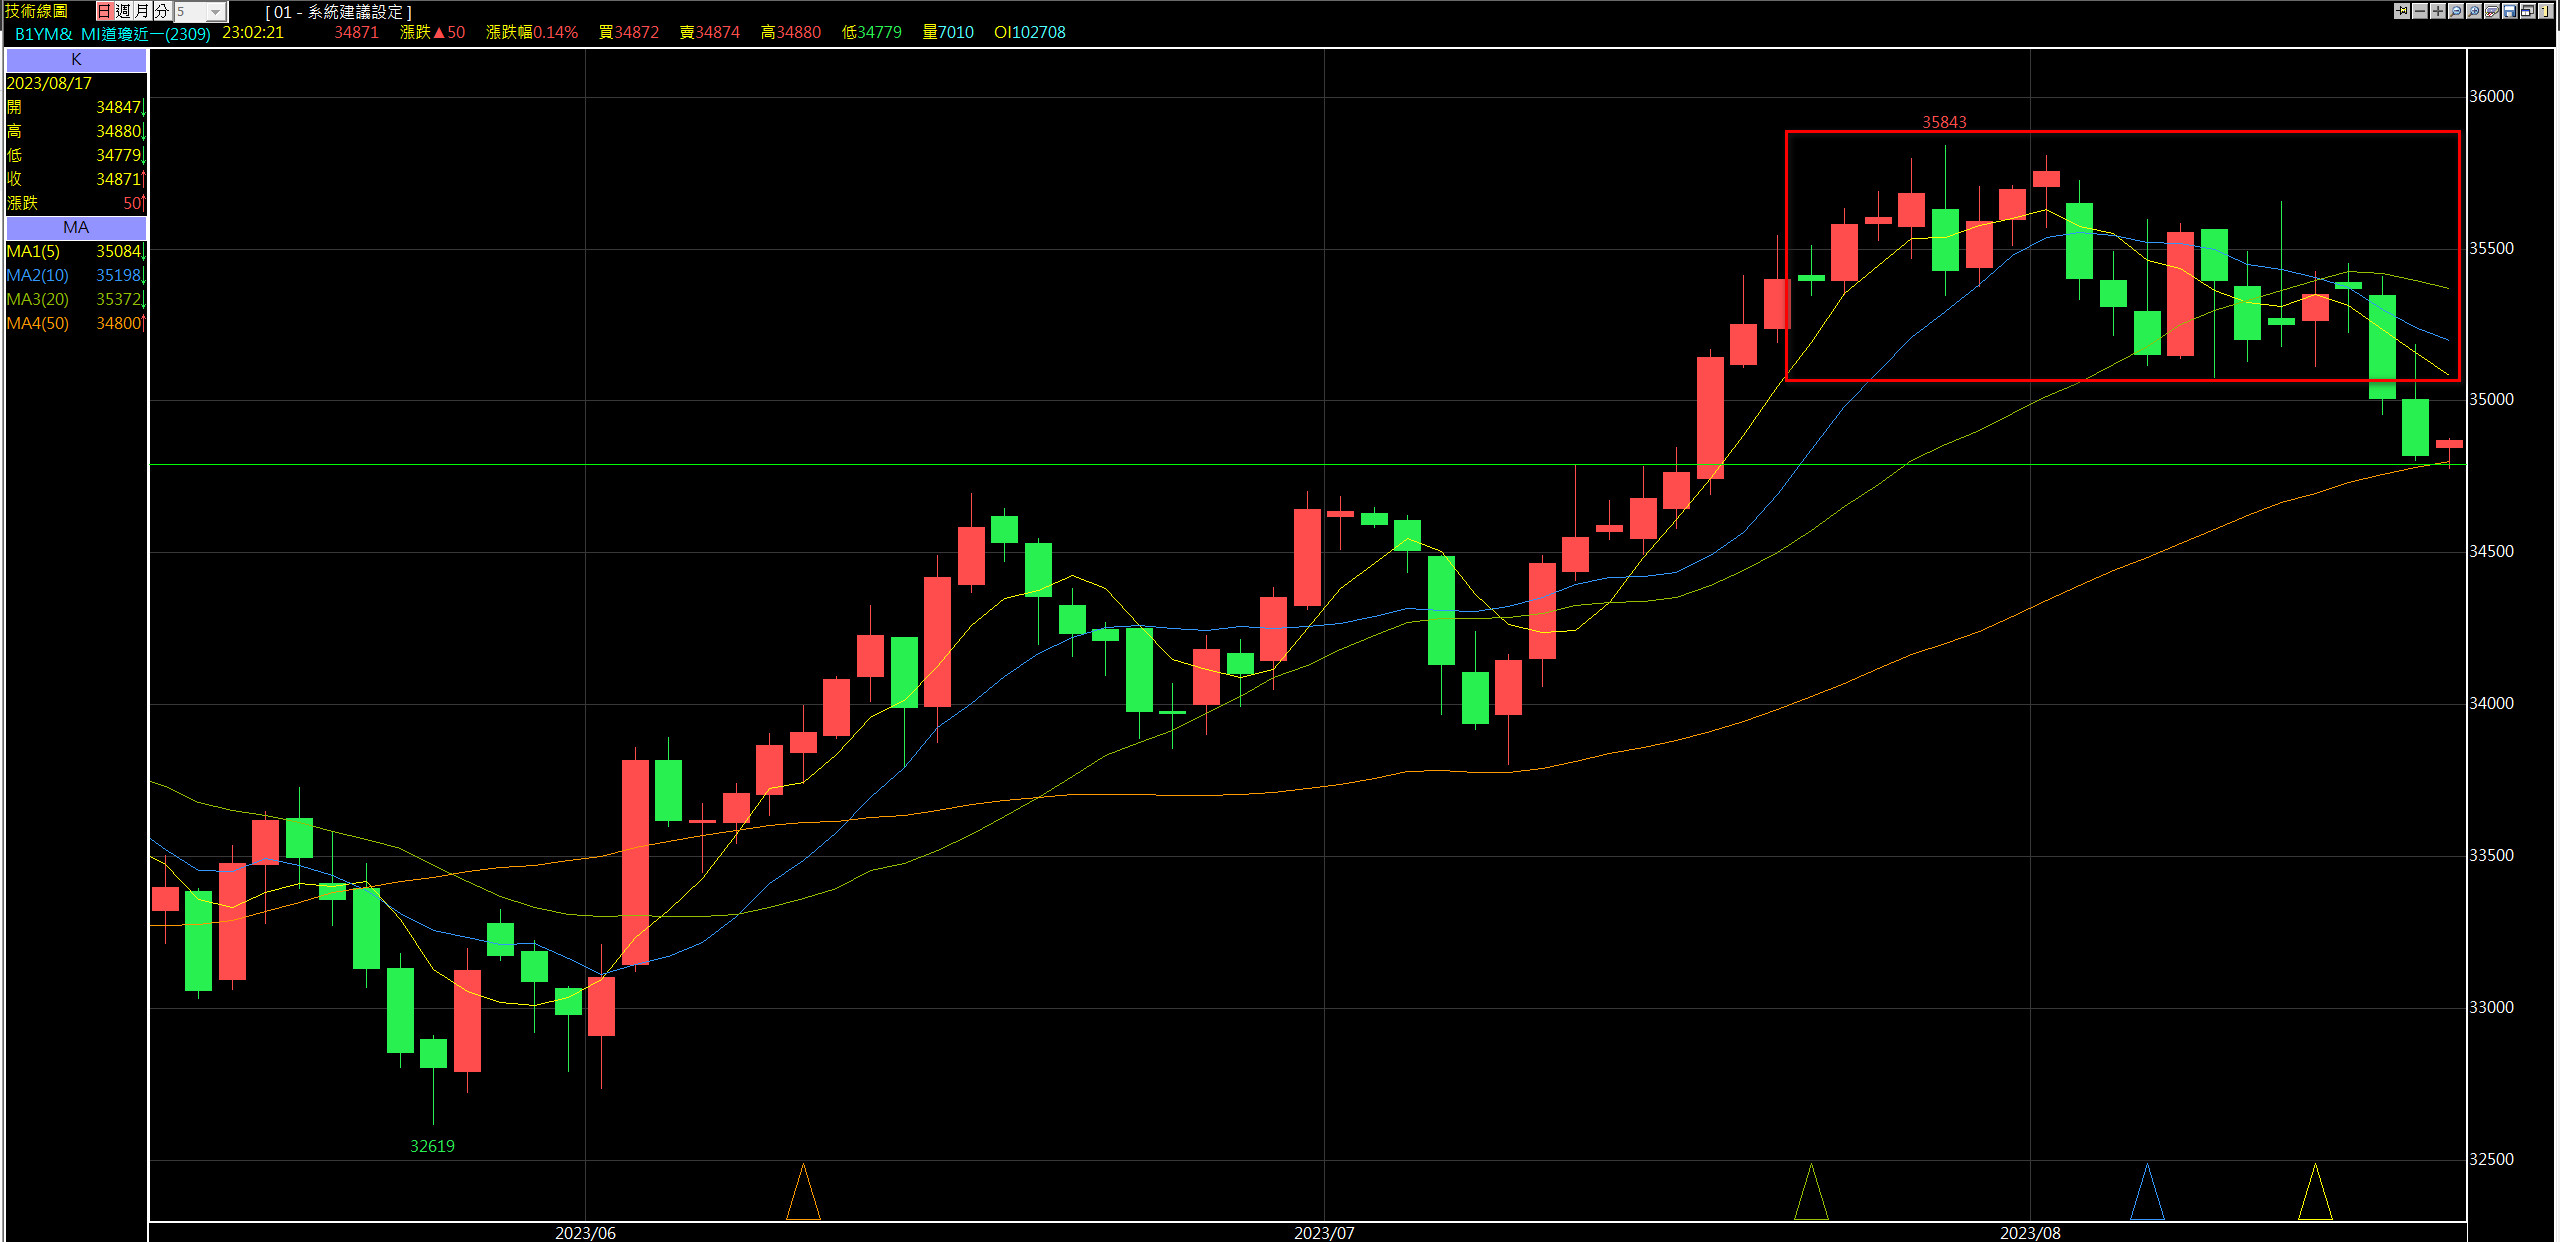
Task: Click the MA panel header
Action: click(76, 228)
